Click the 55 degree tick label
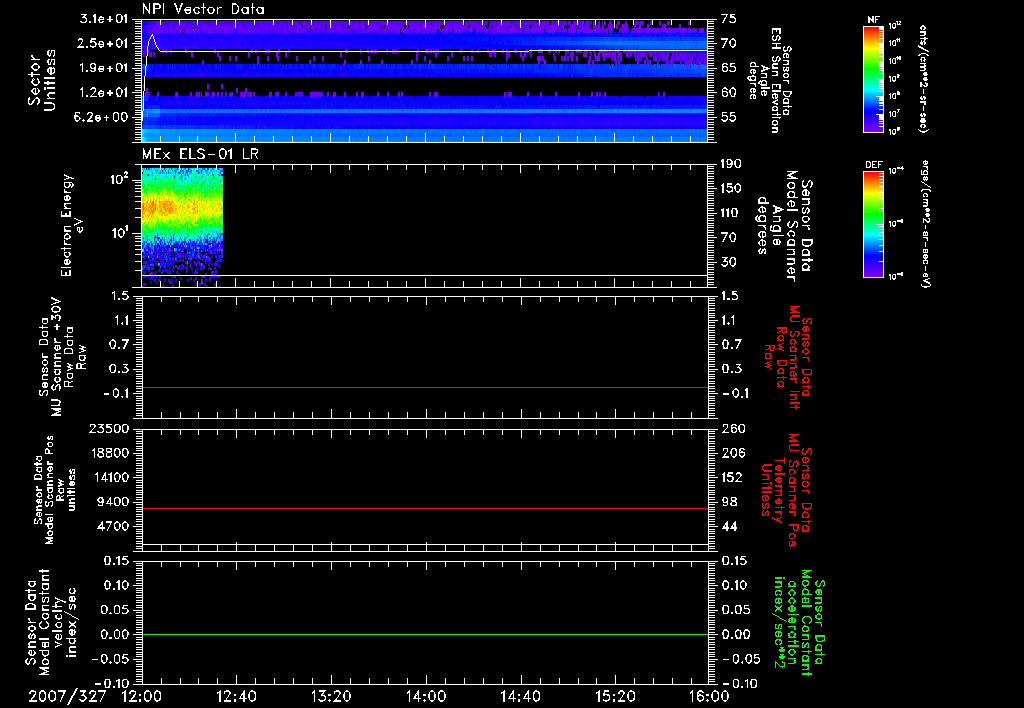 click(x=729, y=117)
